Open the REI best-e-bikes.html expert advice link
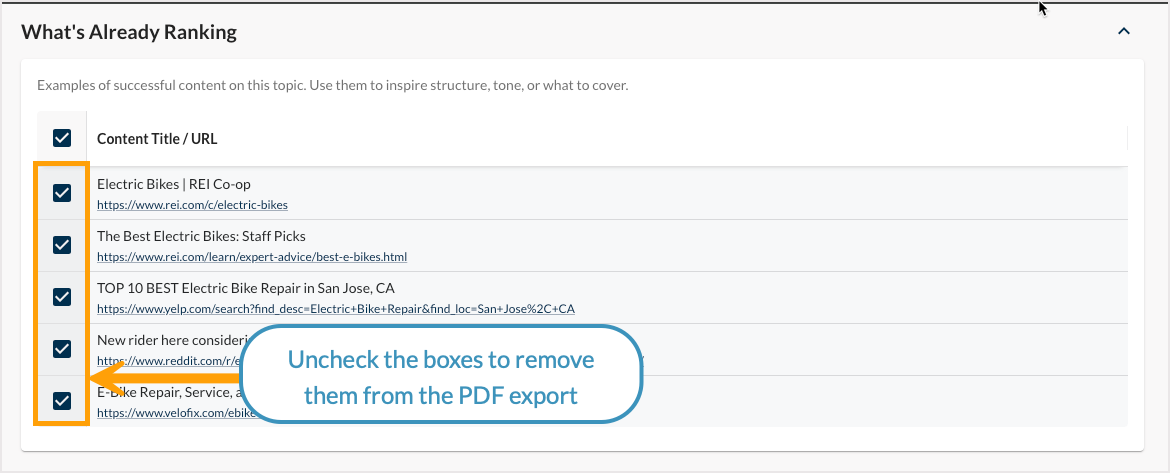The height and width of the screenshot is (473, 1170). coord(251,257)
